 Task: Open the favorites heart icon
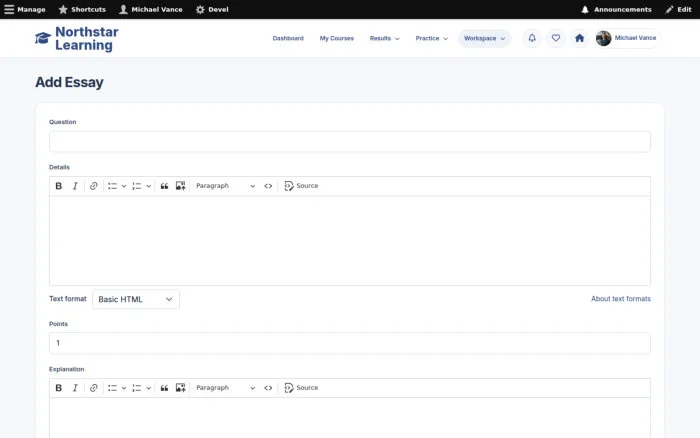click(556, 38)
